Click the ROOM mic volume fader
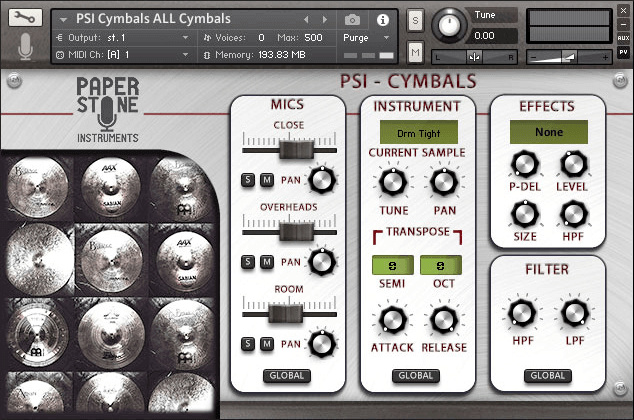Screen dimensions: 634x420 point(286,314)
